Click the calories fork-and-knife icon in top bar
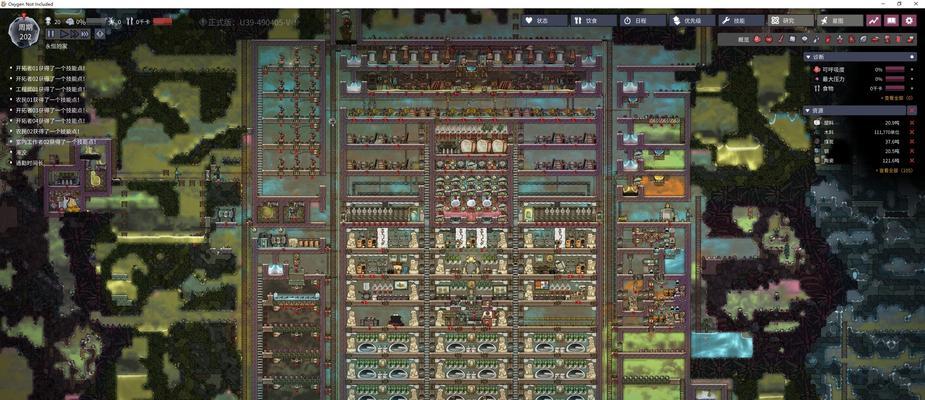Screen dimensions: 925x400 point(130,21)
